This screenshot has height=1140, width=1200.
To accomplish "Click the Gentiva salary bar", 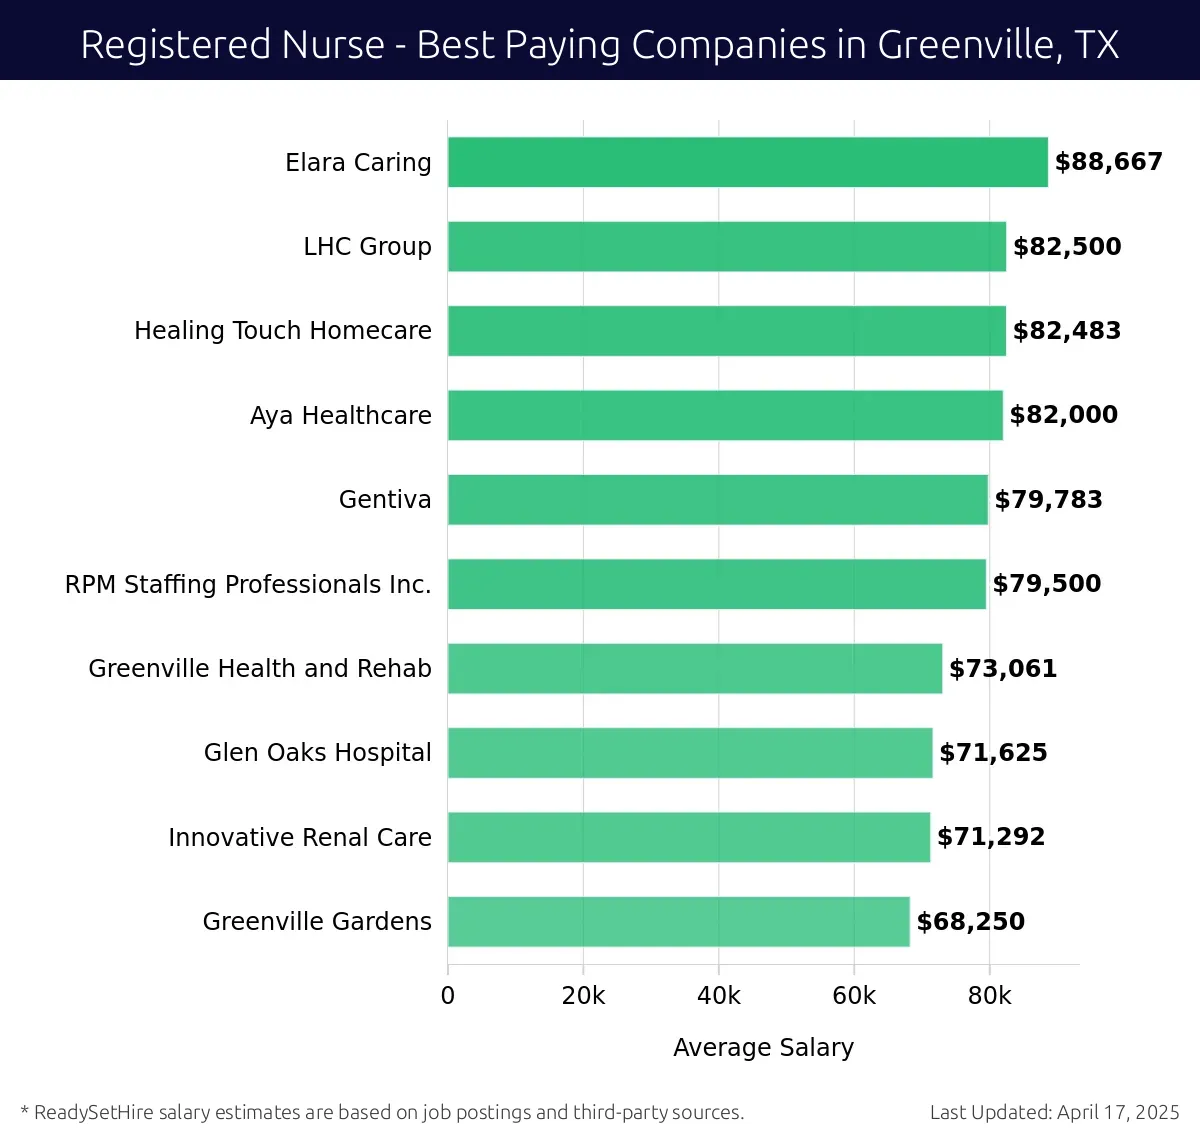I will pyautogui.click(x=718, y=499).
